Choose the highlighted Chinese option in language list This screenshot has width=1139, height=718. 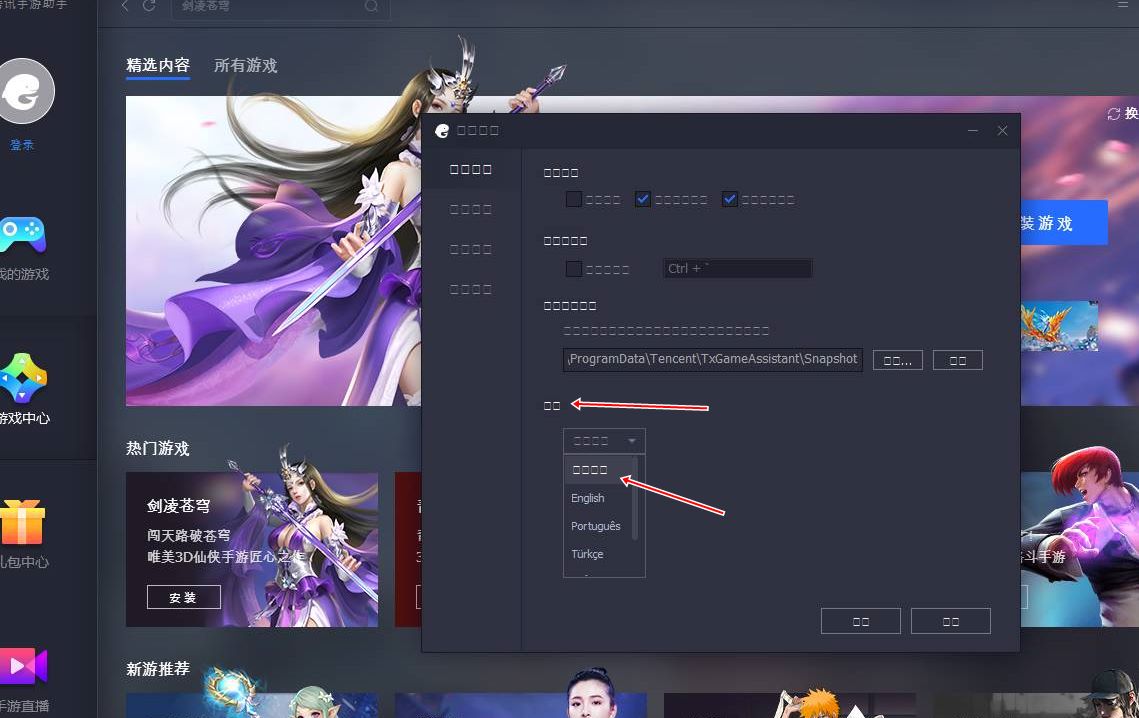pyautogui.click(x=600, y=470)
